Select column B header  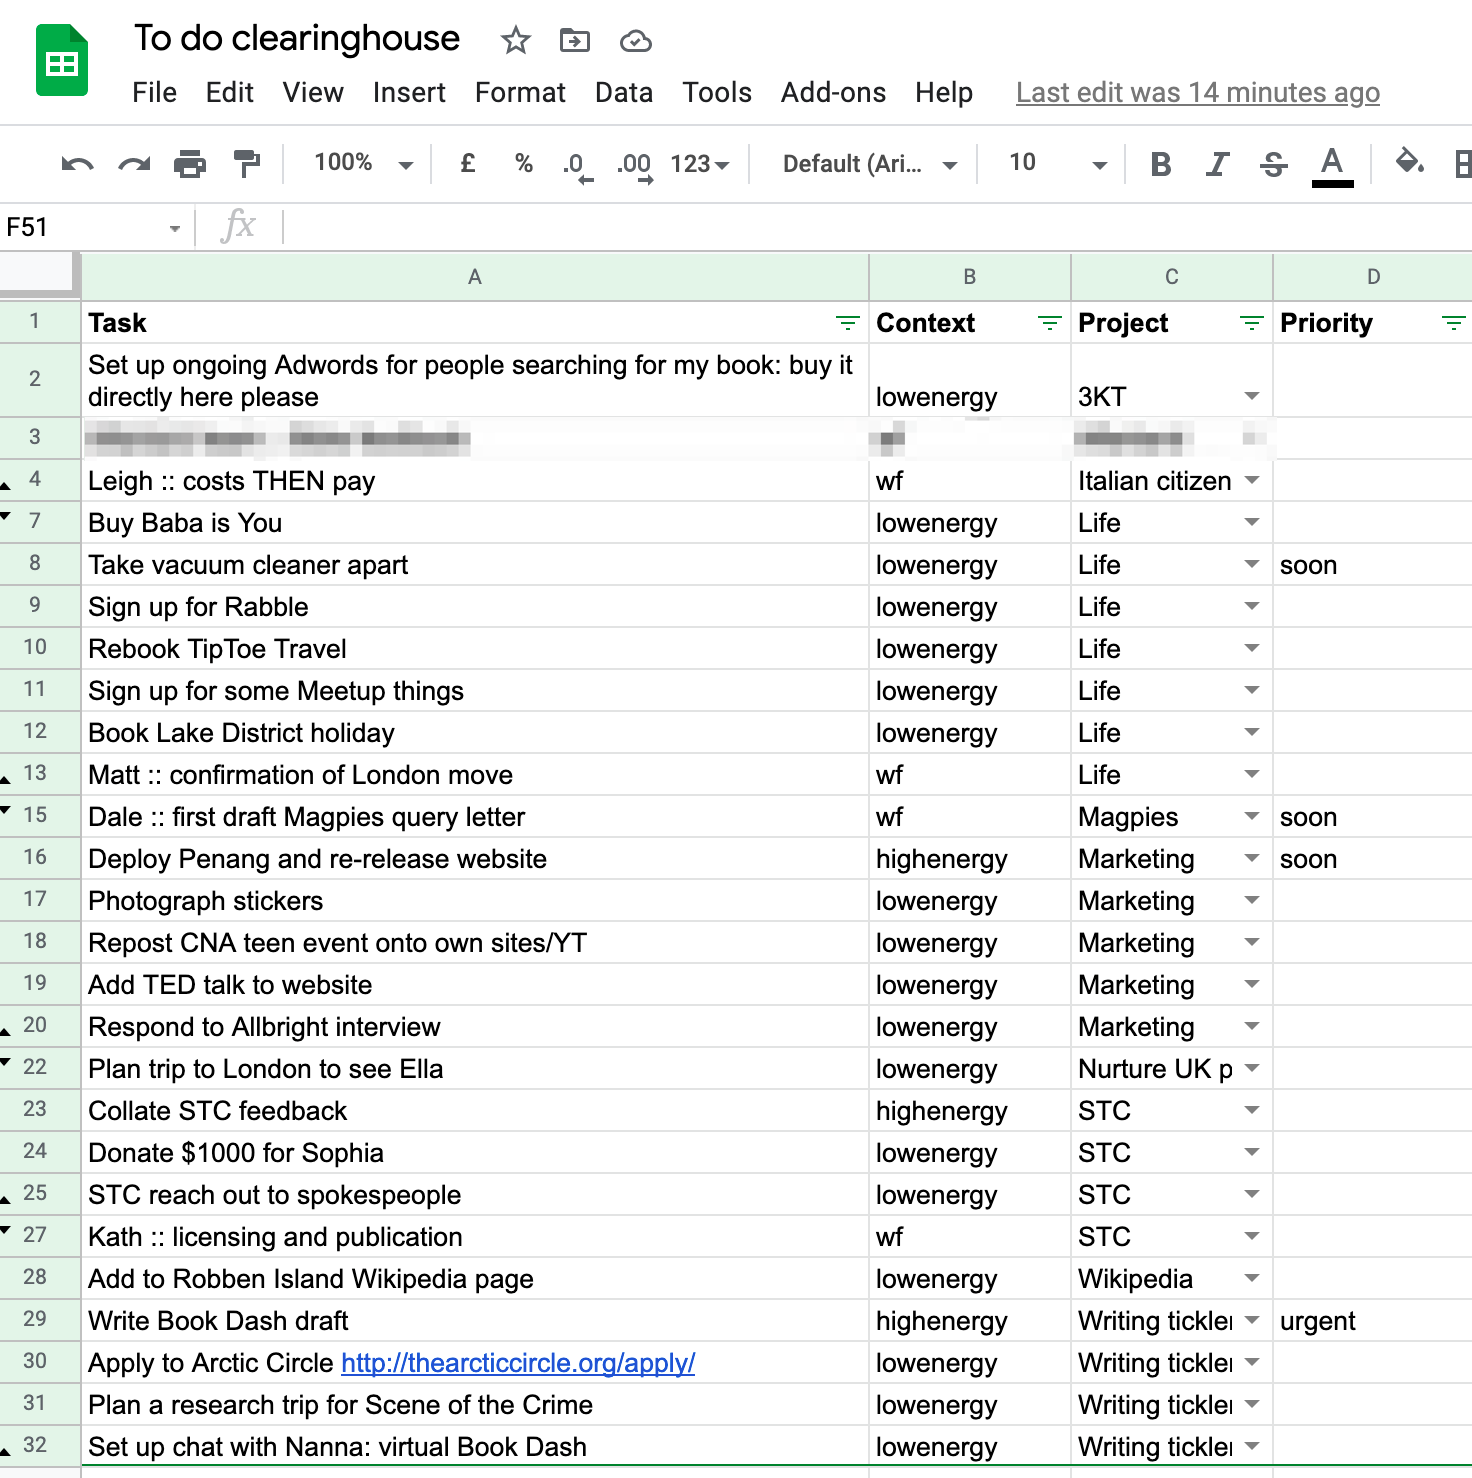pyautogui.click(x=970, y=277)
